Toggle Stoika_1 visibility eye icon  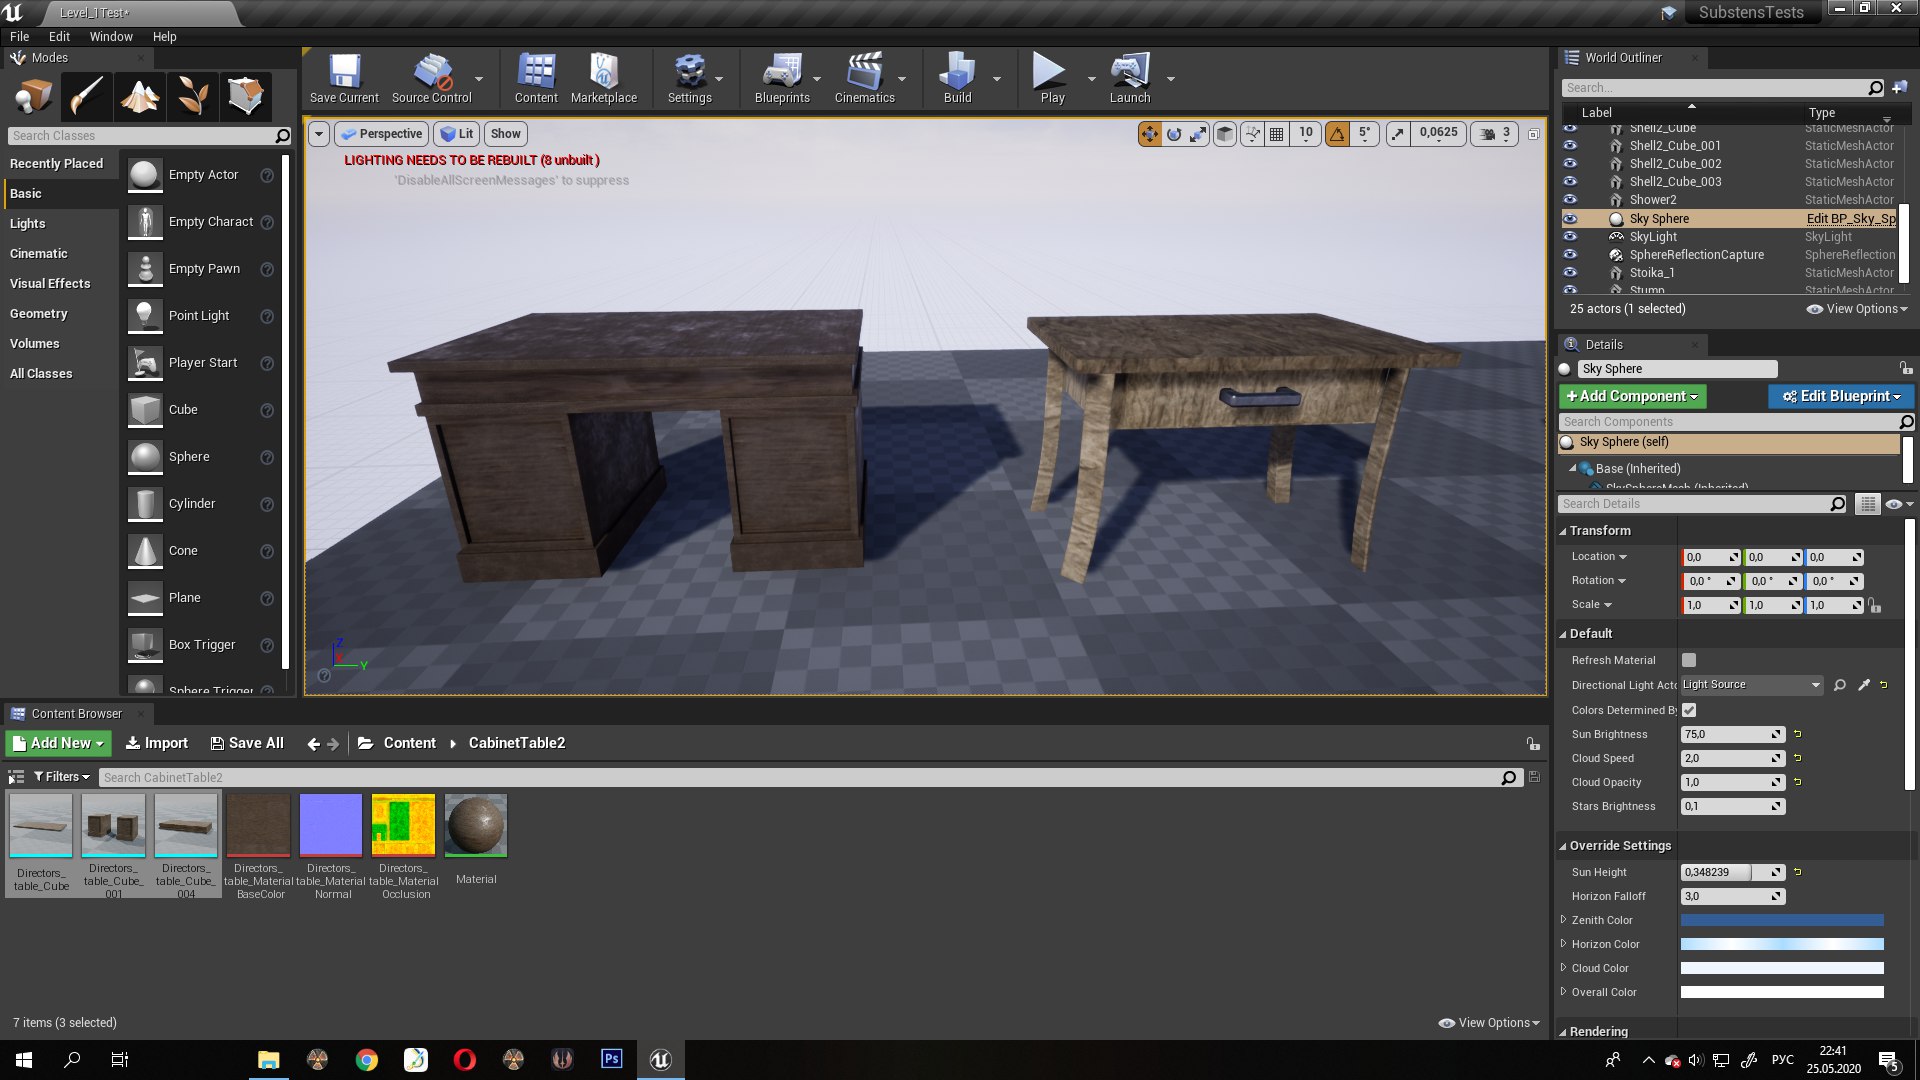1570,273
